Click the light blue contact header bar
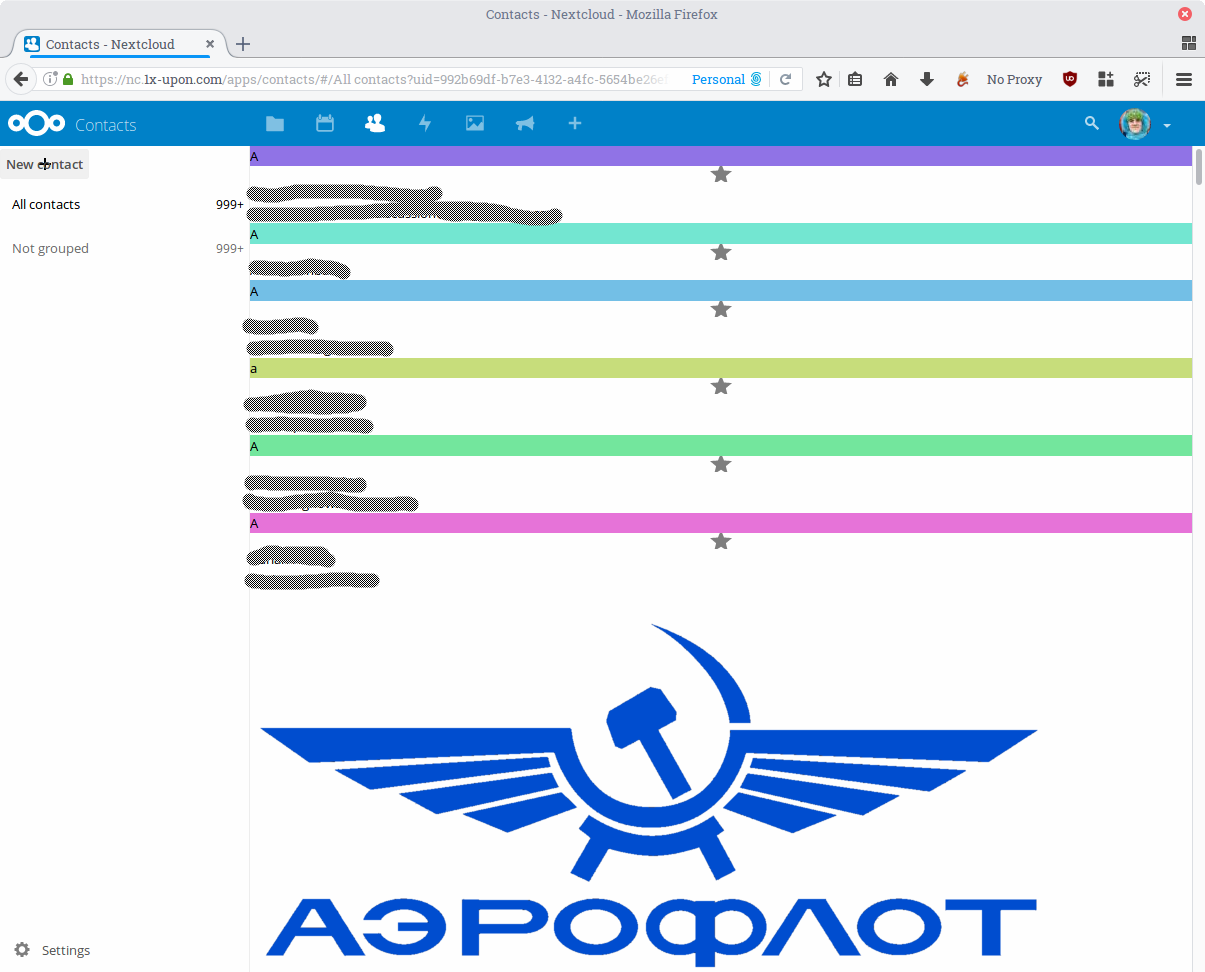The height and width of the screenshot is (972, 1205). coord(721,291)
